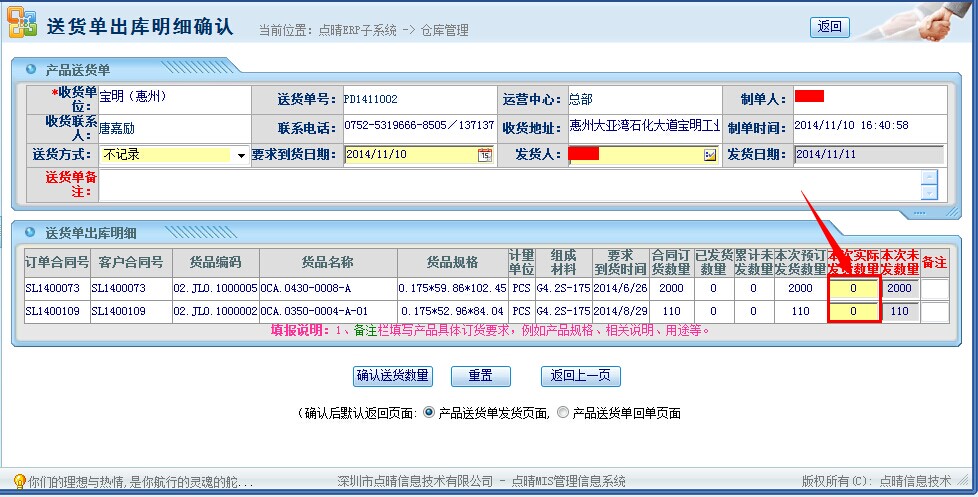Screen dimensions: 978x497
Task: Click the 备注 cell for order SL1400073
Action: tap(934, 288)
